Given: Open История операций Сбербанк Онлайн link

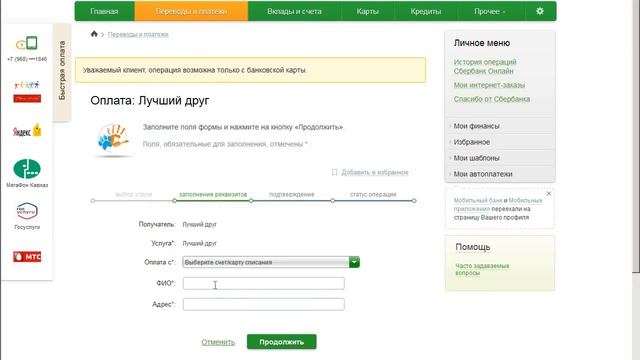Looking at the screenshot, I should pos(485,67).
